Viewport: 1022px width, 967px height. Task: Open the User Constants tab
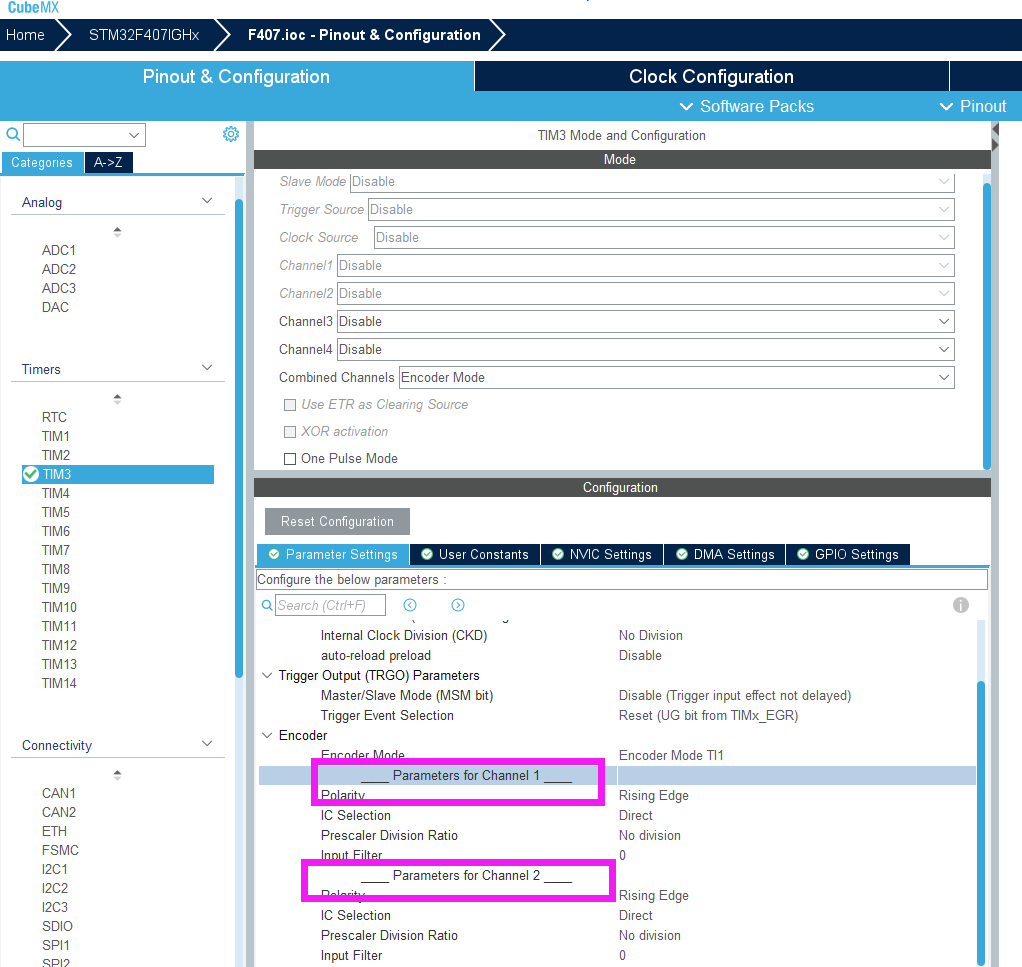click(x=475, y=555)
